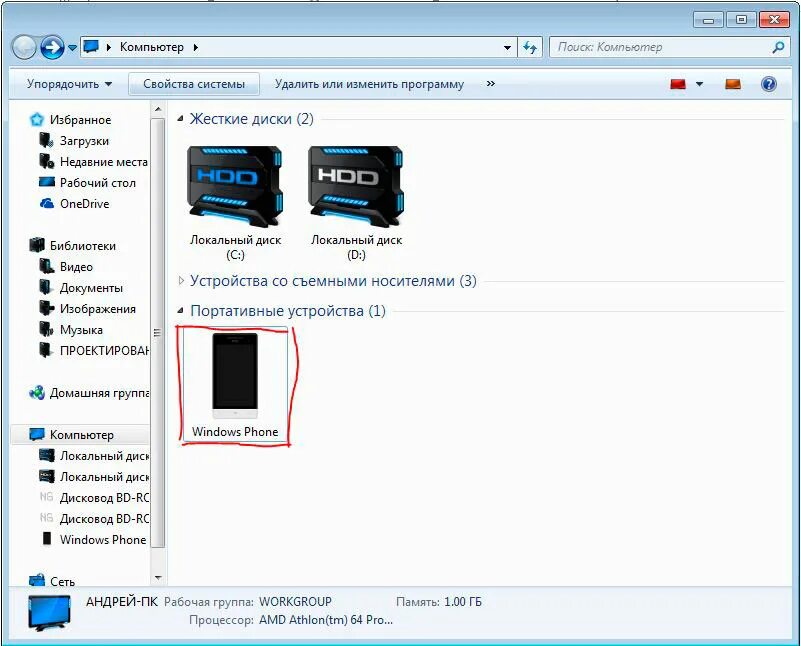Click the Windows Phone label text

[x=235, y=432]
